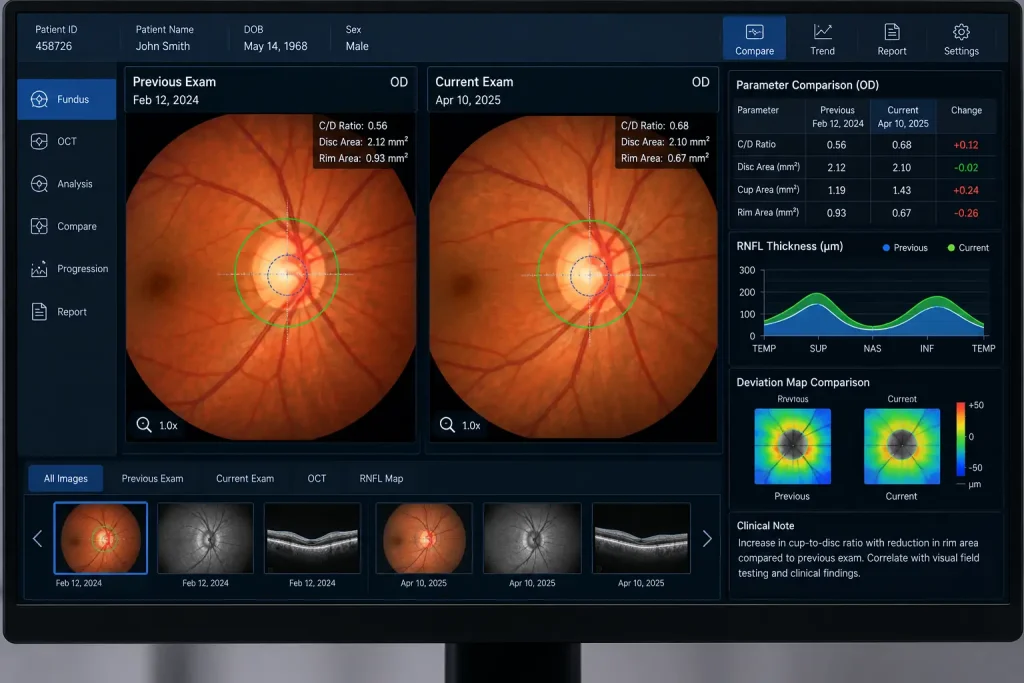Open the Report document icon in sidebar
Viewport: 1024px width, 683px height.
click(39, 311)
